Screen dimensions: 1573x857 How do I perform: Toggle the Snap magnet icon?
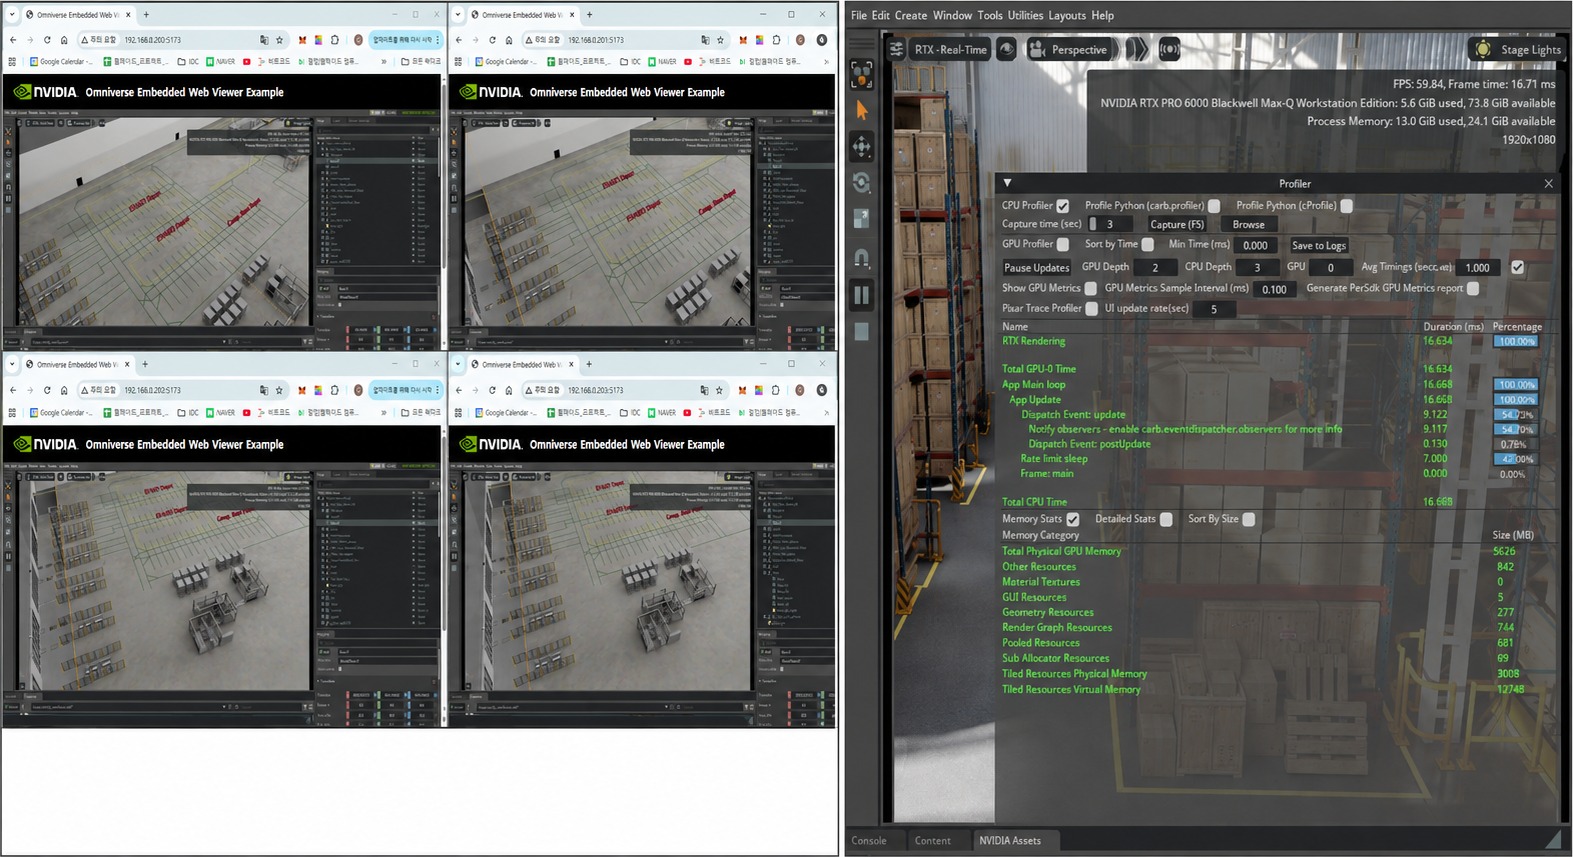coord(861,258)
